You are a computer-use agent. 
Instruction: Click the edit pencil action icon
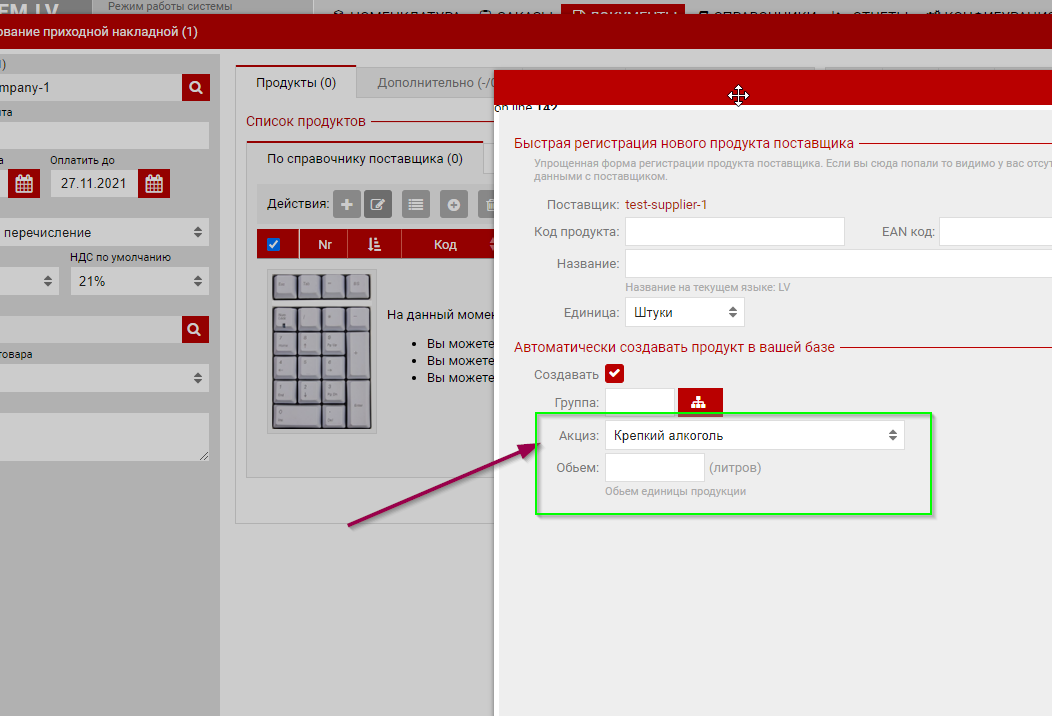click(378, 204)
